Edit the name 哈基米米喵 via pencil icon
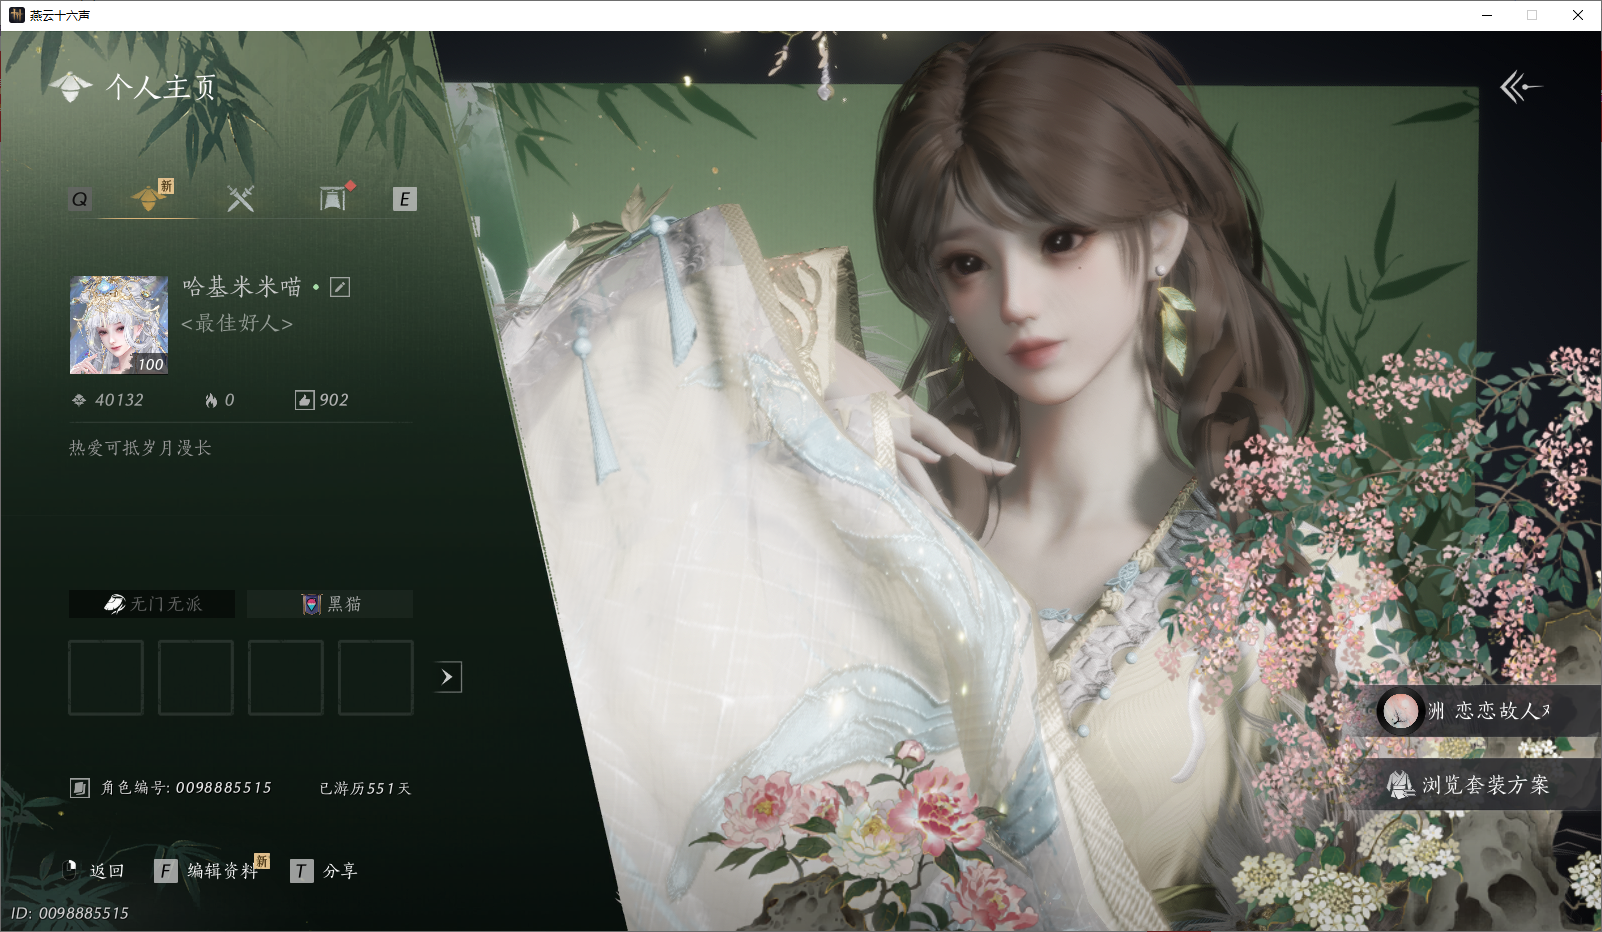The width and height of the screenshot is (1602, 932). (x=340, y=287)
